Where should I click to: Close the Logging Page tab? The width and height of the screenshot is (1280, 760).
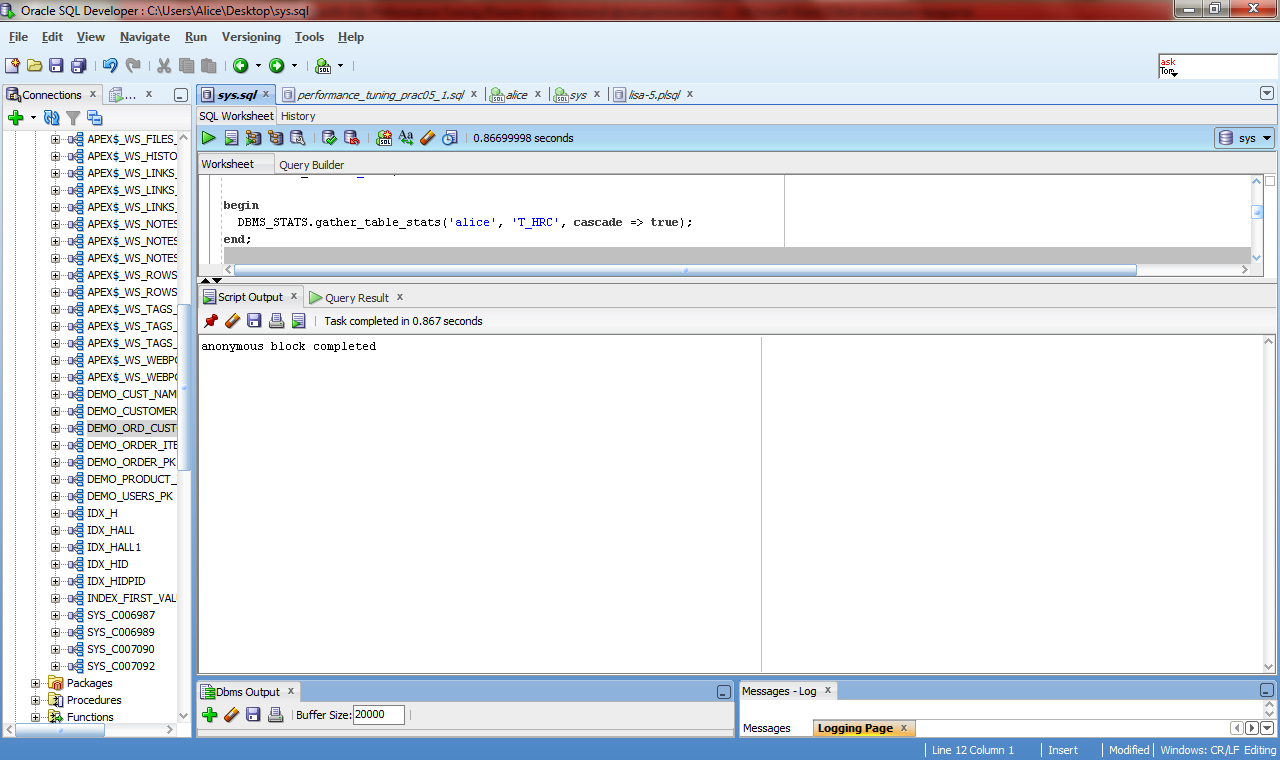coord(903,728)
